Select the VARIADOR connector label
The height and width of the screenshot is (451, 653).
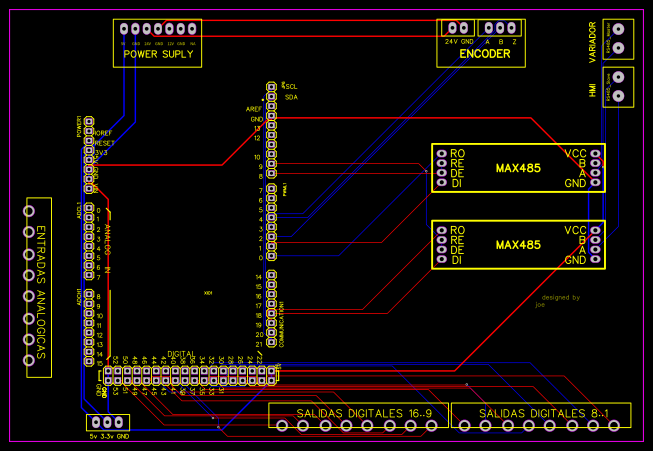pyautogui.click(x=593, y=42)
